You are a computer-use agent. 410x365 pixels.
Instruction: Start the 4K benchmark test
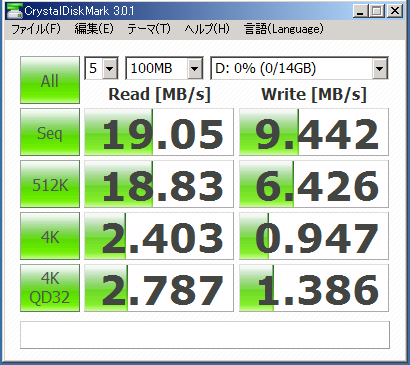(x=50, y=236)
